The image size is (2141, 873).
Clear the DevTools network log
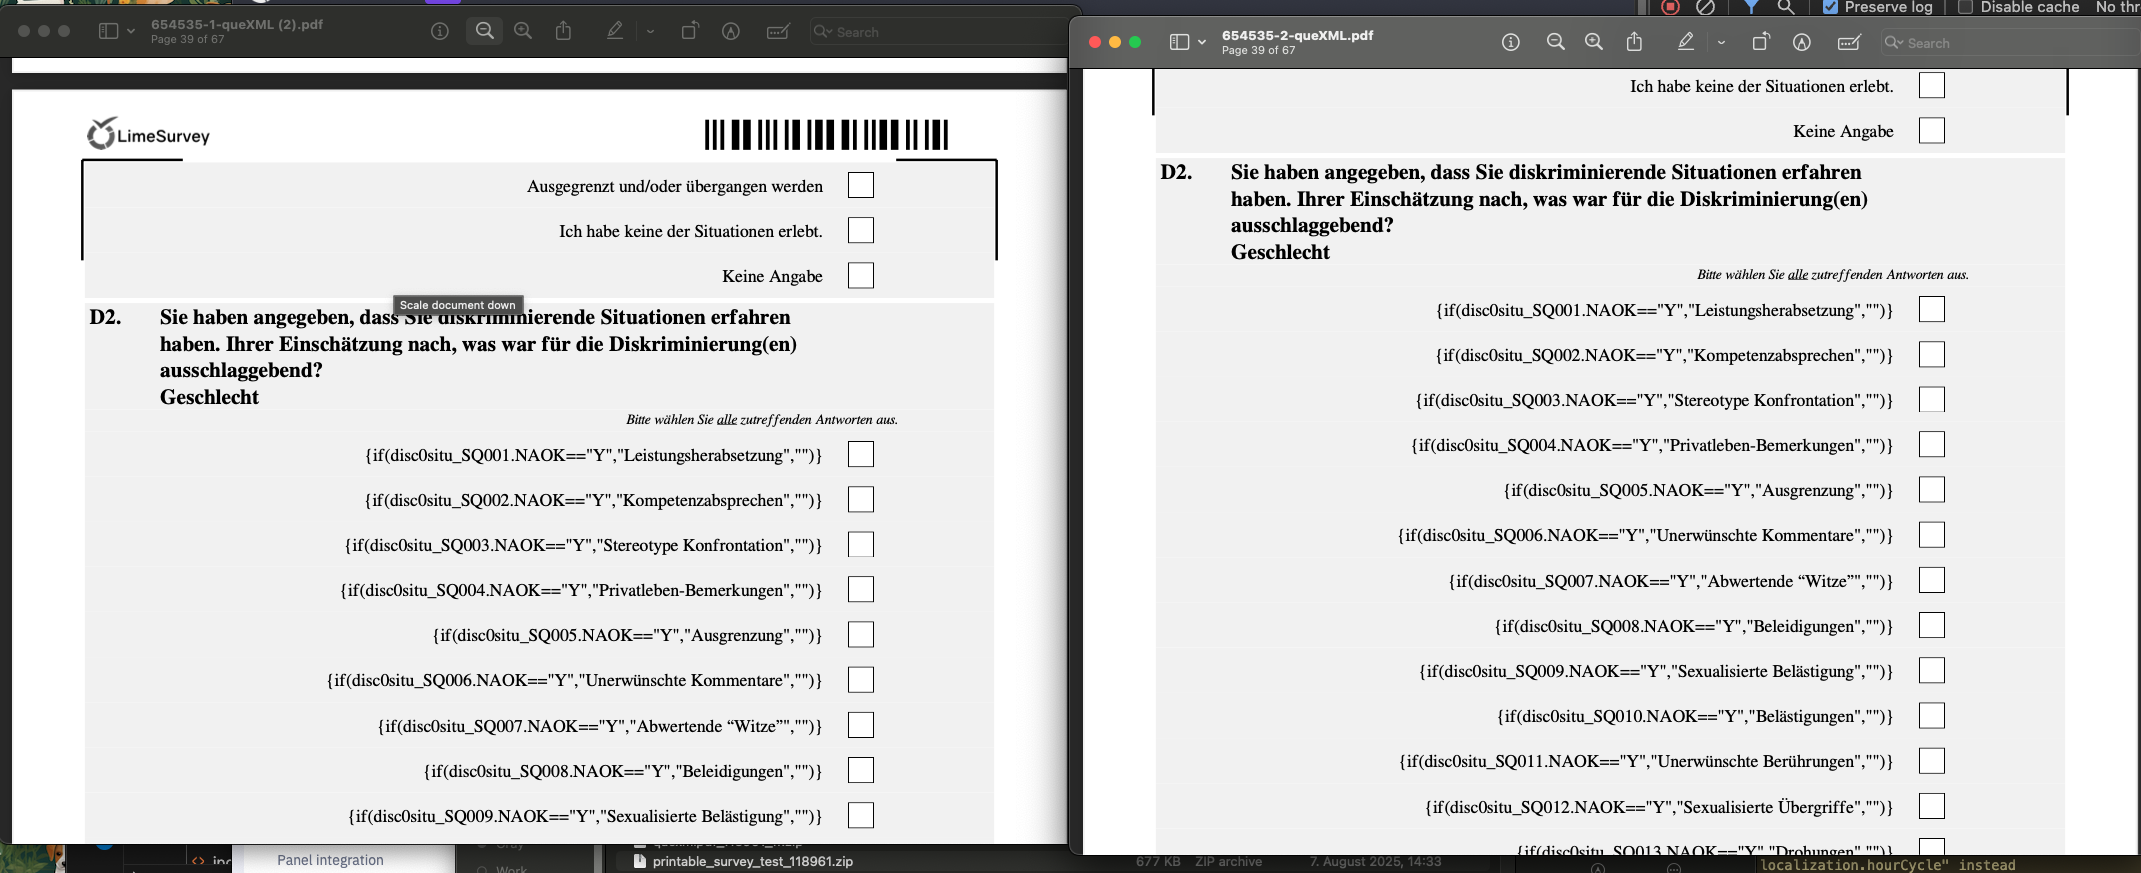[x=1706, y=7]
